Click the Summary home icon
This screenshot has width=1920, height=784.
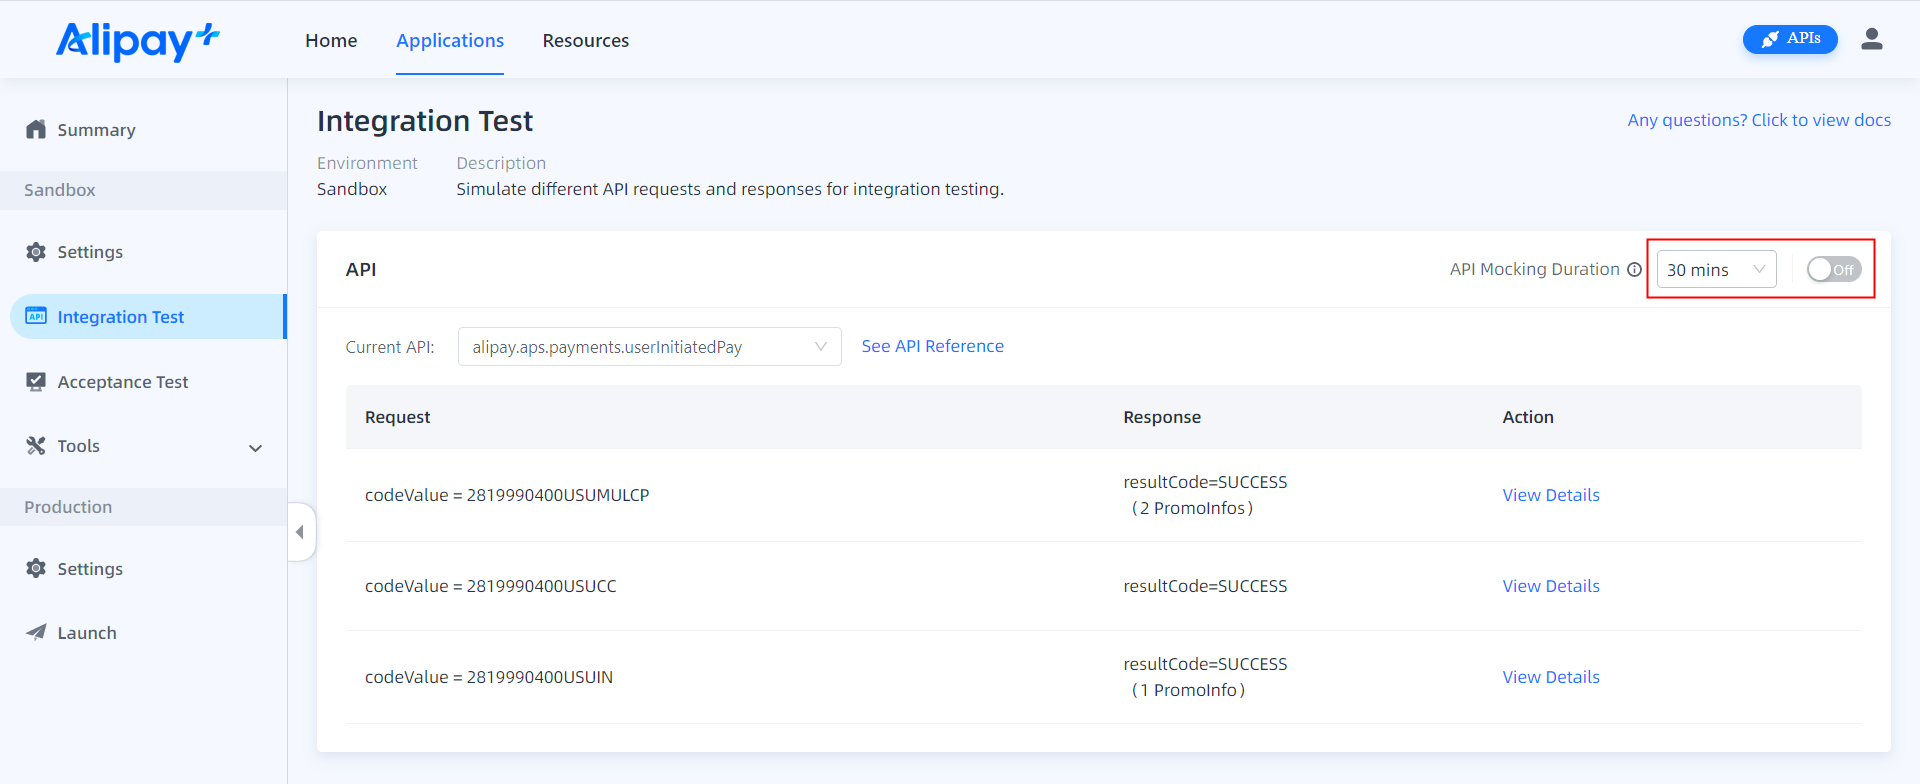(36, 130)
